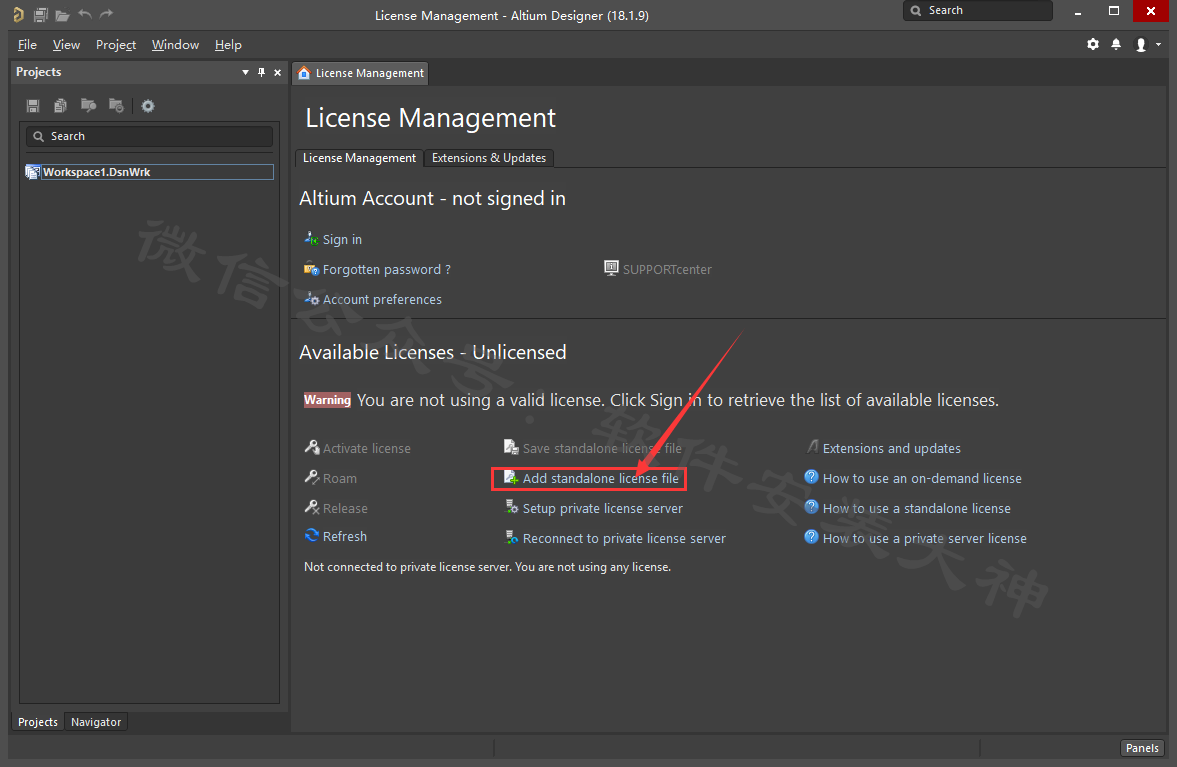Open settings via the top-right gear icon
Image resolution: width=1177 pixels, height=767 pixels.
(1093, 44)
